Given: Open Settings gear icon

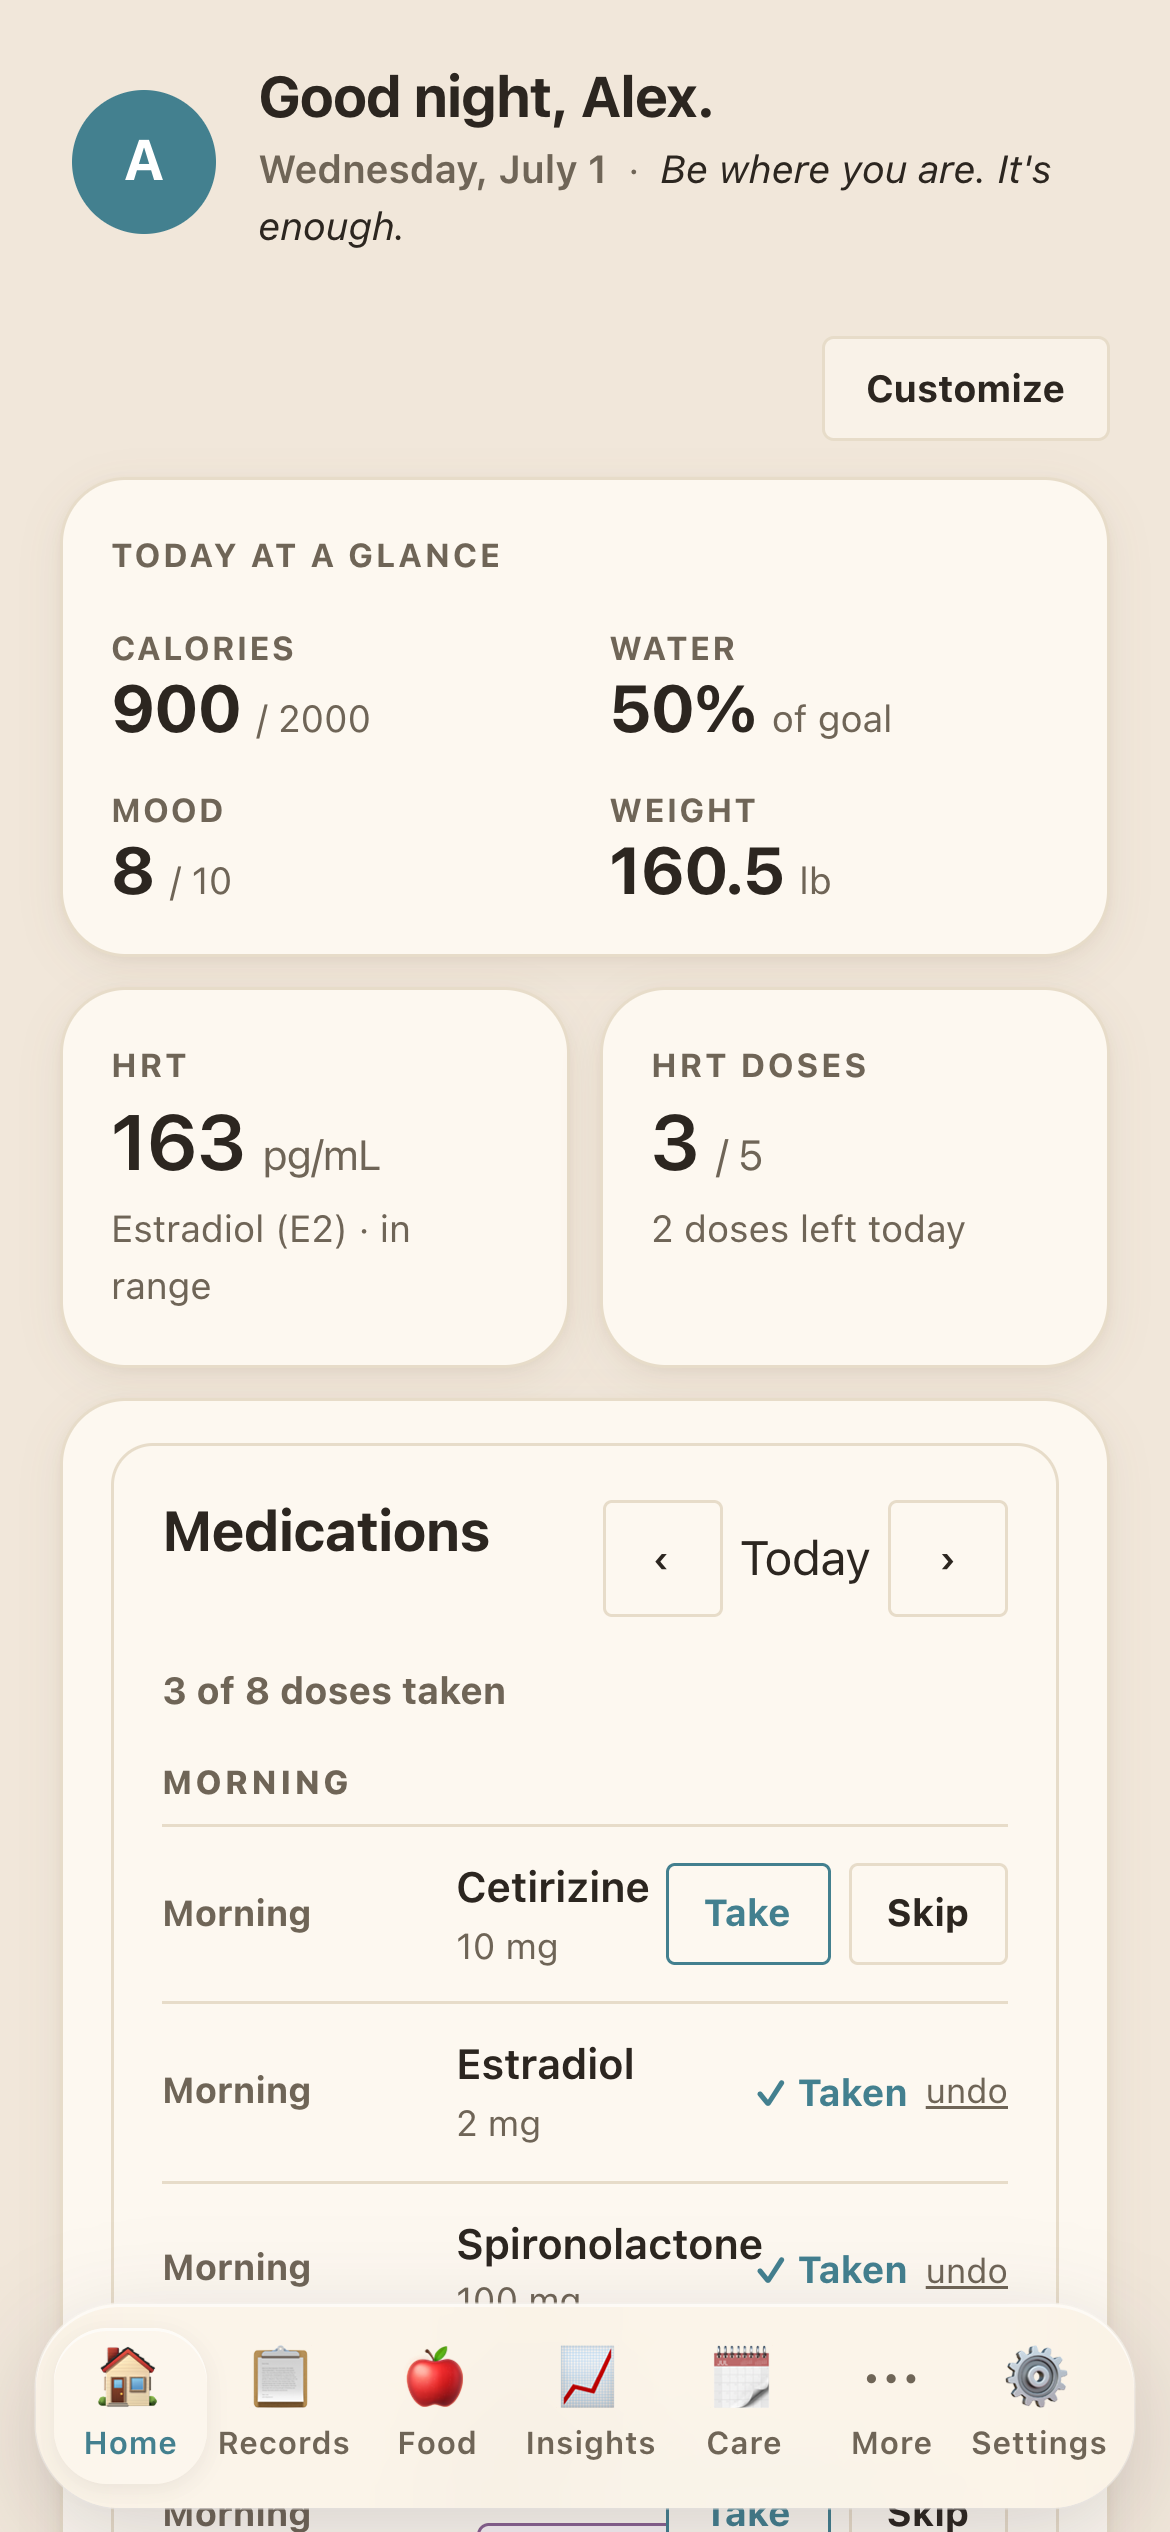Looking at the screenshot, I should (1037, 2376).
